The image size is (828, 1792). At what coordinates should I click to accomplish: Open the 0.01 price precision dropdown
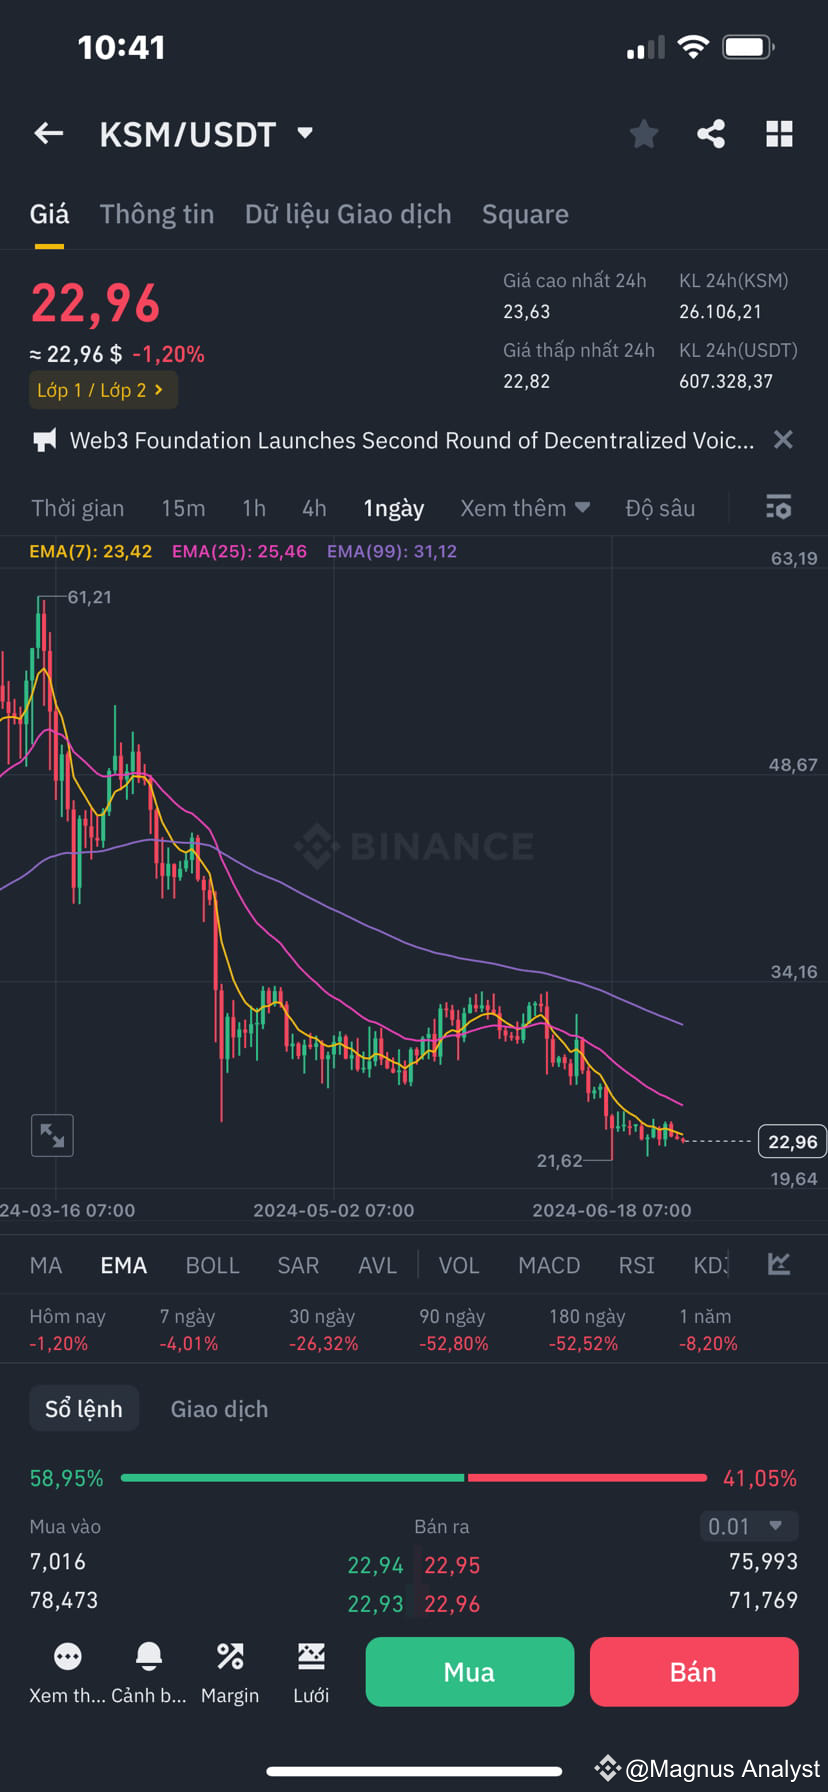[748, 1526]
